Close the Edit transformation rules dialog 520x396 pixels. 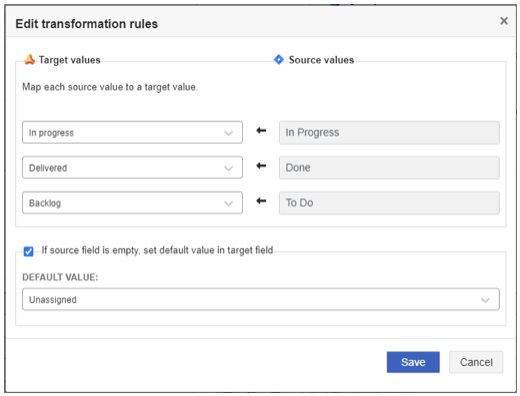[504, 21]
